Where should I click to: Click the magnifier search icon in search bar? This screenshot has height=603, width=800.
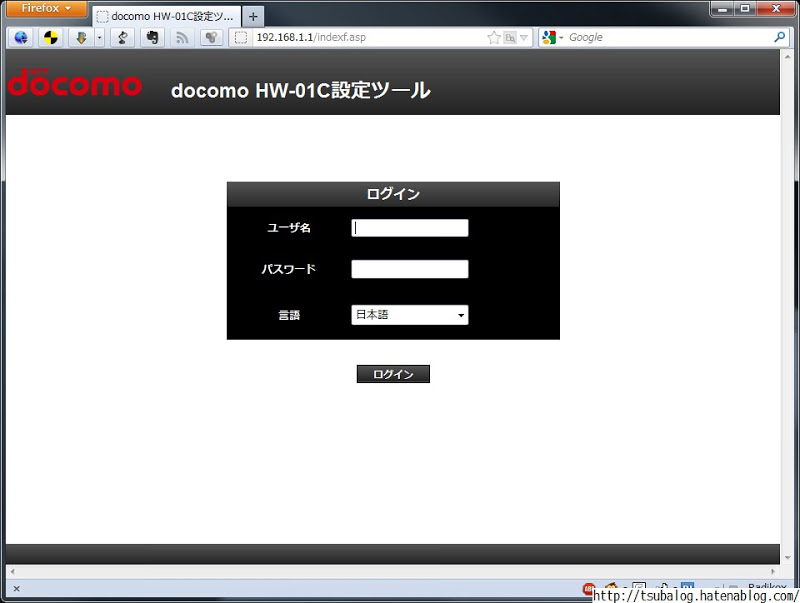[x=779, y=38]
